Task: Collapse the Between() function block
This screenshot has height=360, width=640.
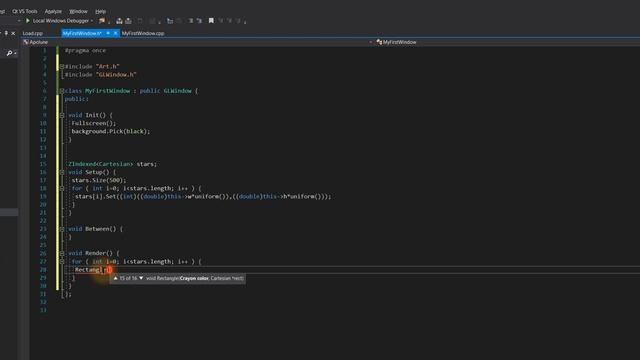Action: click(62, 229)
